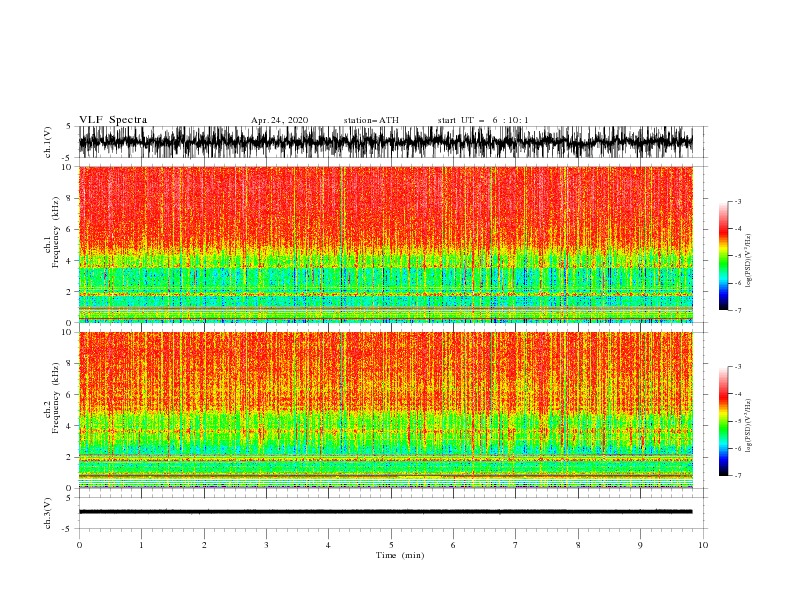Click the color scale bar beside ch.2 spectrogram
Image resolution: width=792 pixels, height=612 pixels.
pos(723,421)
